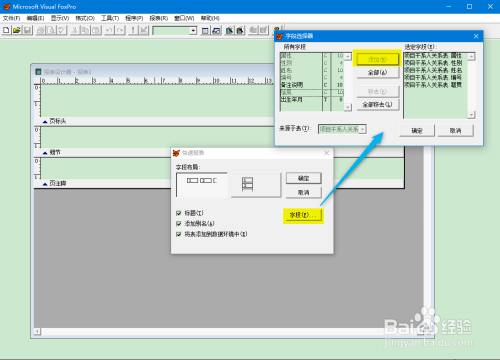
Task: Click the Save toolbar icon
Action: 27,30
